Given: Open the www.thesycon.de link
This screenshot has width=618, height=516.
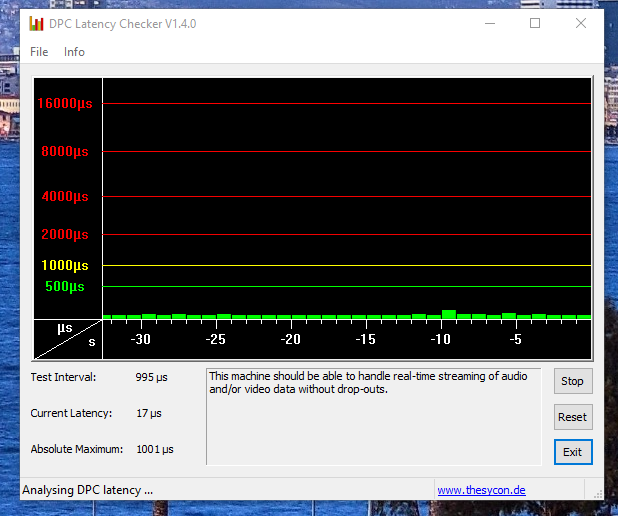Looking at the screenshot, I should point(481,490).
